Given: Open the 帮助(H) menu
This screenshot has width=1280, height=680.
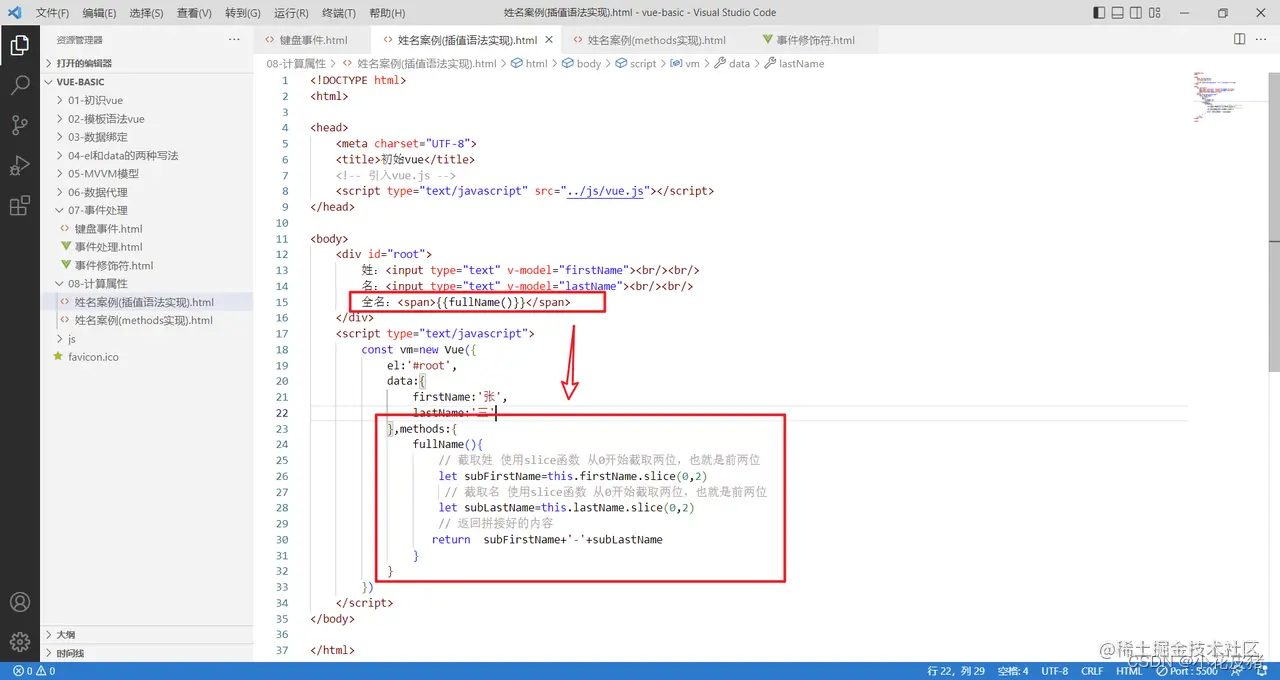Looking at the screenshot, I should click(x=386, y=13).
